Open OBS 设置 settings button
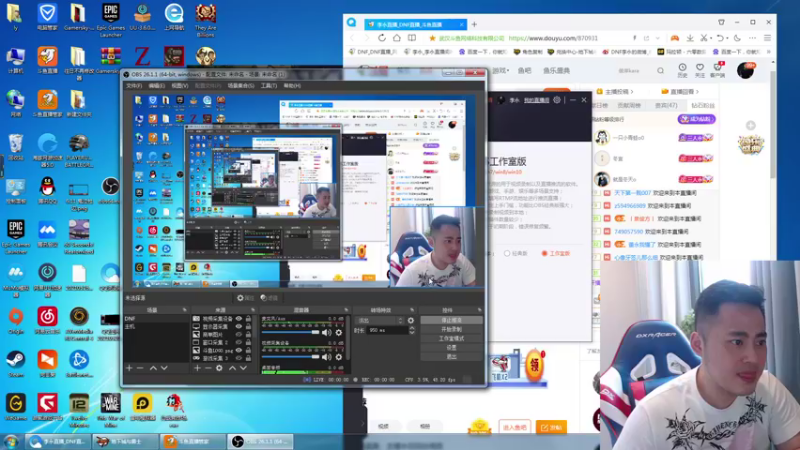Viewport: 800px width, 450px height. point(452,348)
